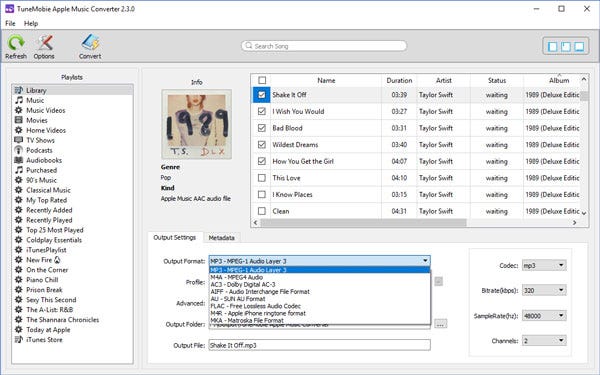This screenshot has height=375, width=600.
Task: Click My Top Rated playlist gear icon
Action: click(18, 200)
